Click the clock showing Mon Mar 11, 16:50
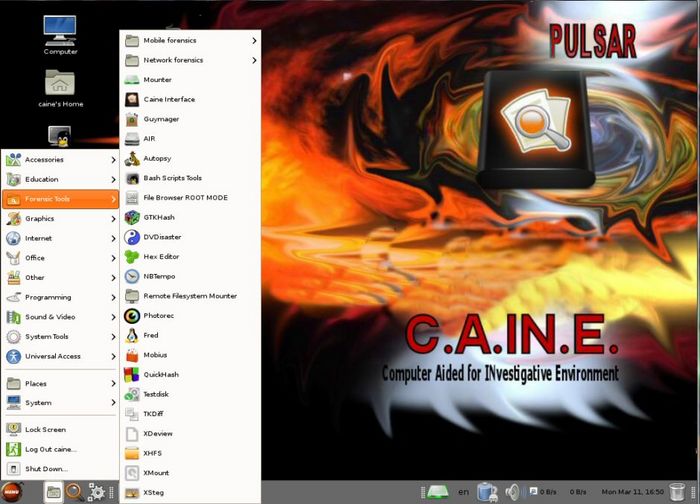Screen dimensions: 700x504 pos(633,492)
